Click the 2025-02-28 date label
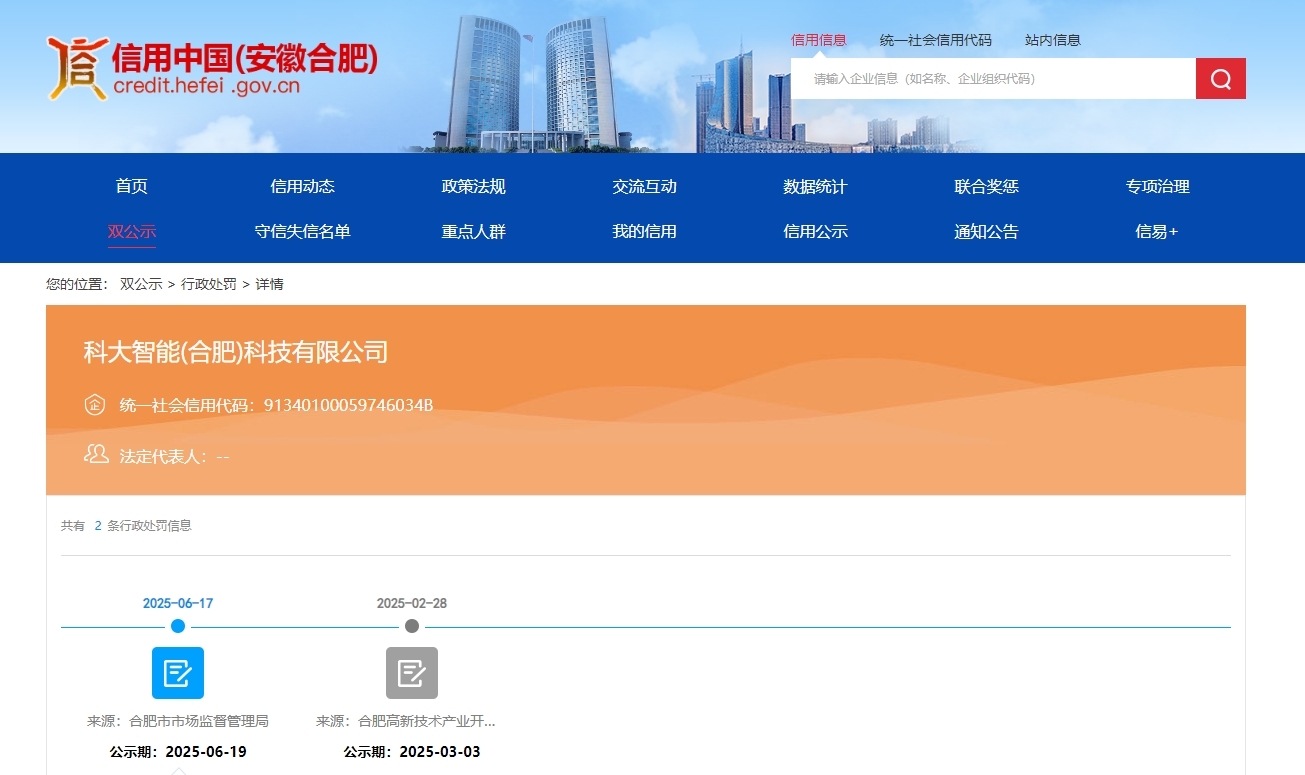Screen dimensions: 1305x775 [x=412, y=603]
